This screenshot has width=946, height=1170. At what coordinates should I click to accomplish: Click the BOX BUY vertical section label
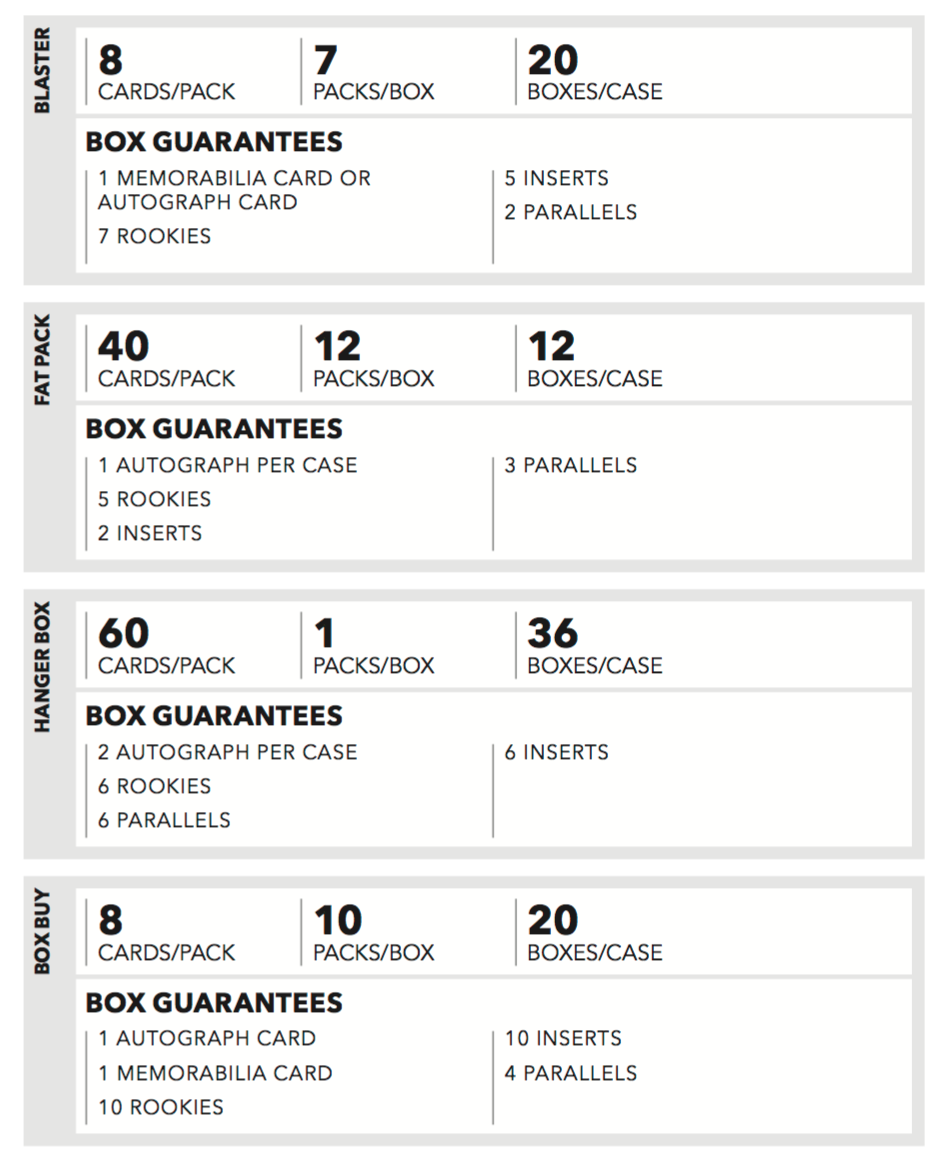tap(42, 932)
